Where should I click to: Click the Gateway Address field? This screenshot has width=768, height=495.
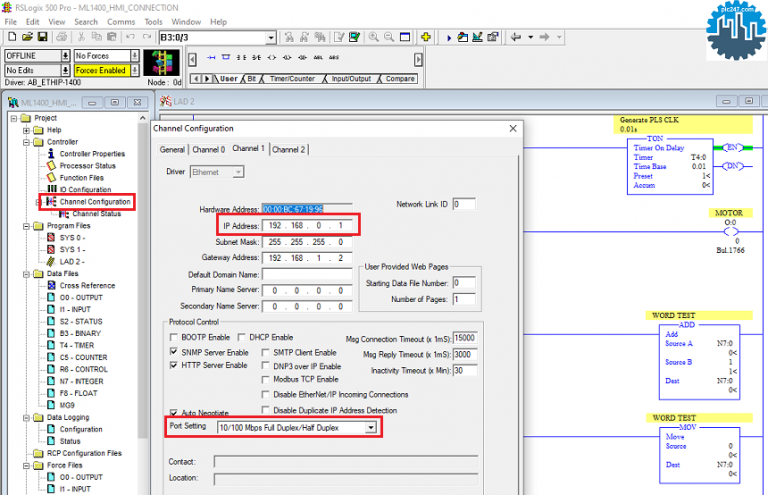pyautogui.click(x=307, y=258)
